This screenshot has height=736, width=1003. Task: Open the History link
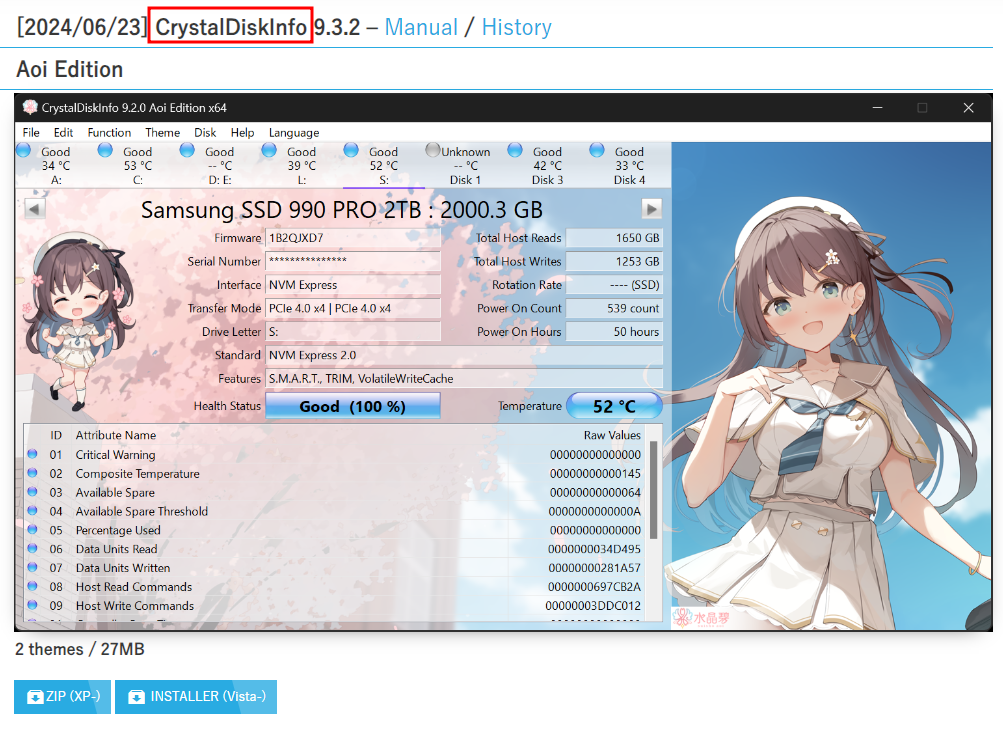tap(516, 27)
